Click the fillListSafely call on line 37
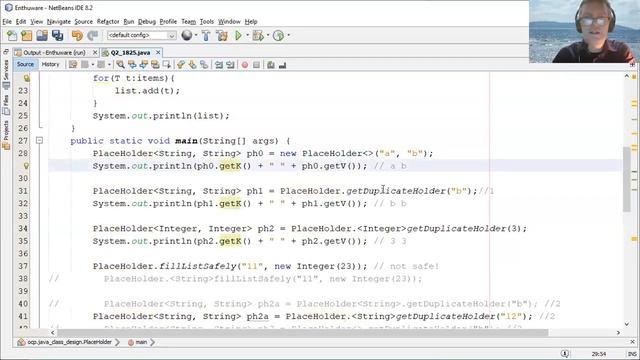 click(262, 266)
